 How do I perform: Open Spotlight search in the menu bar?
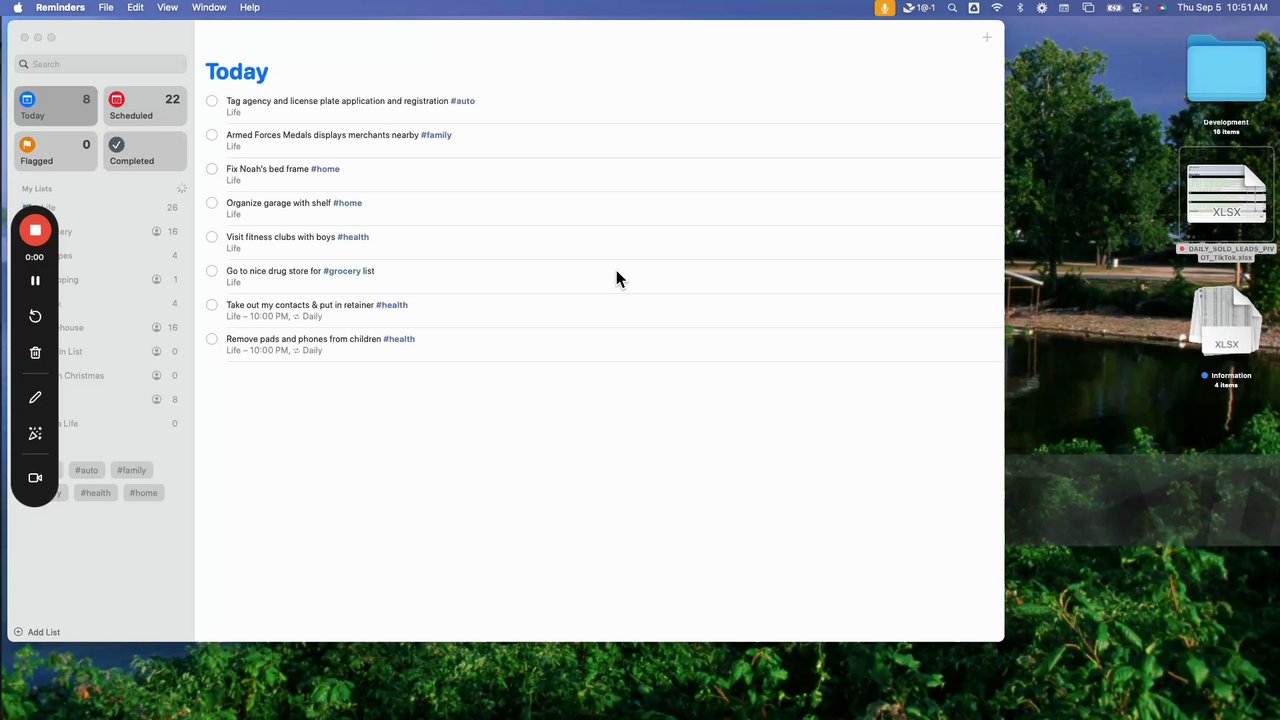pos(952,8)
